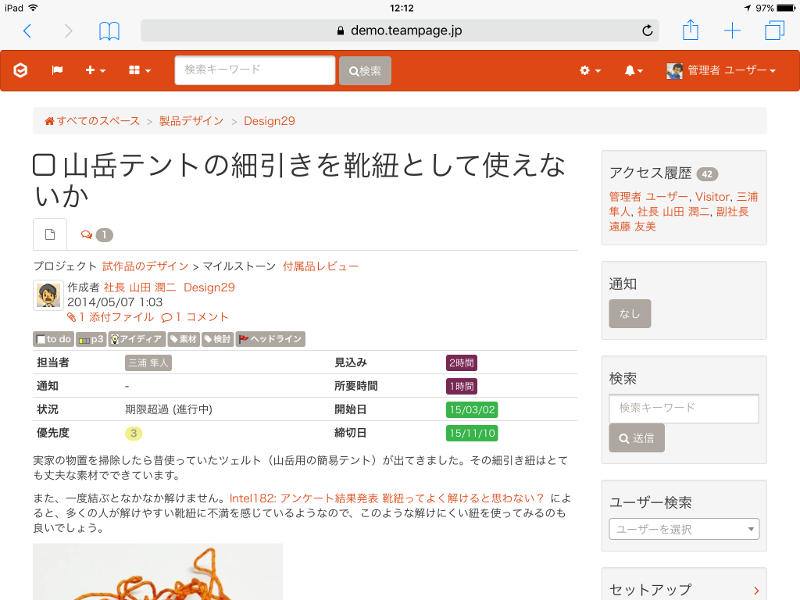Focus sidebar 検索キーワード field
This screenshot has width=800, height=600.
point(684,408)
